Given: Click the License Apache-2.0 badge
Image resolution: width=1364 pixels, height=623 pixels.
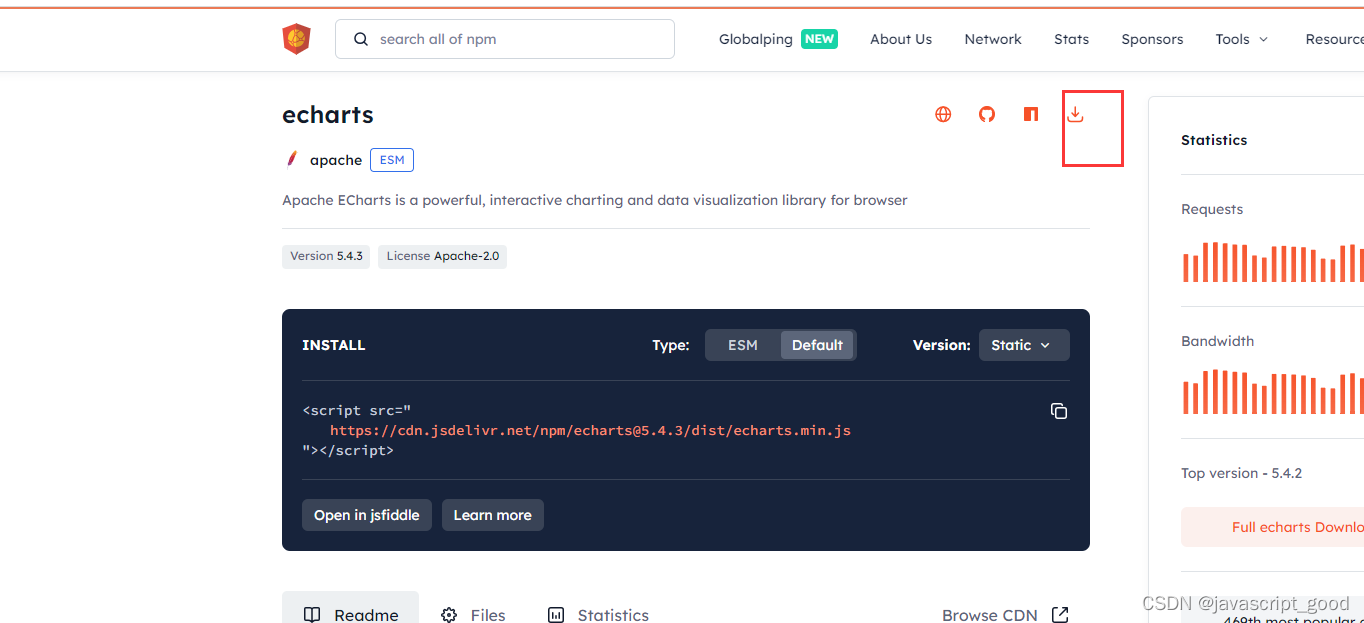Looking at the screenshot, I should [x=442, y=256].
